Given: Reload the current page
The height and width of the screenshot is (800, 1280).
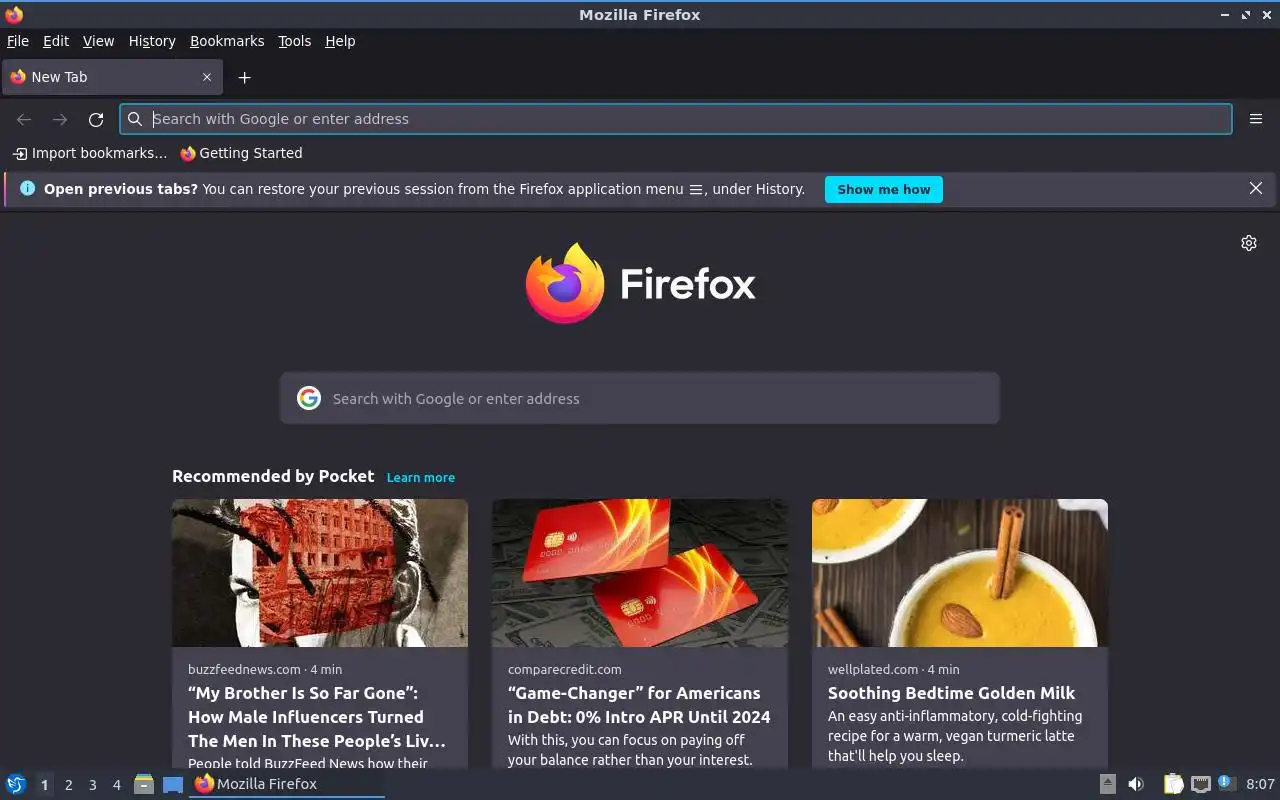Looking at the screenshot, I should click(96, 119).
